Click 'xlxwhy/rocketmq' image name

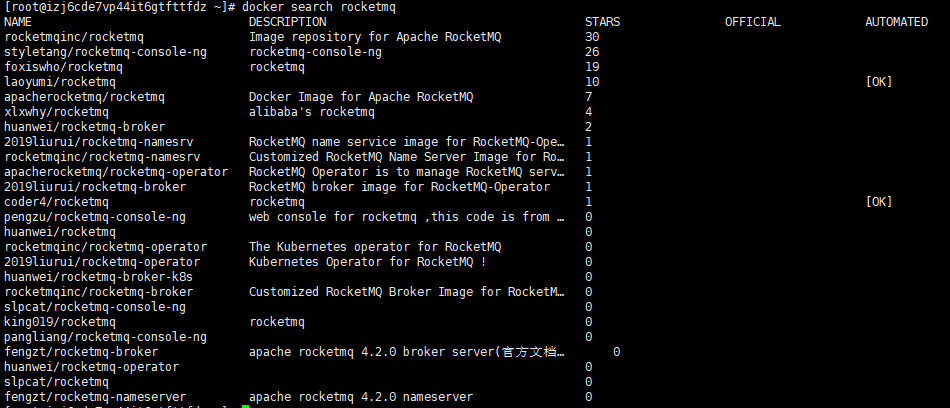[x=56, y=112]
